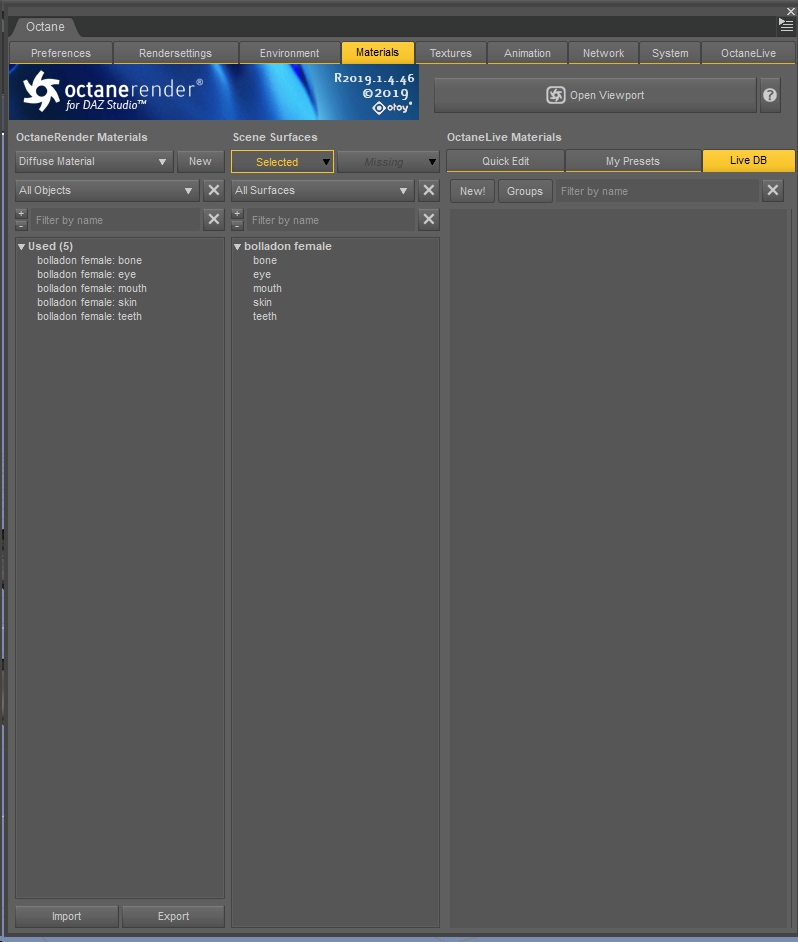Click the Import button
Screen dimensions: 798x942
click(x=67, y=916)
